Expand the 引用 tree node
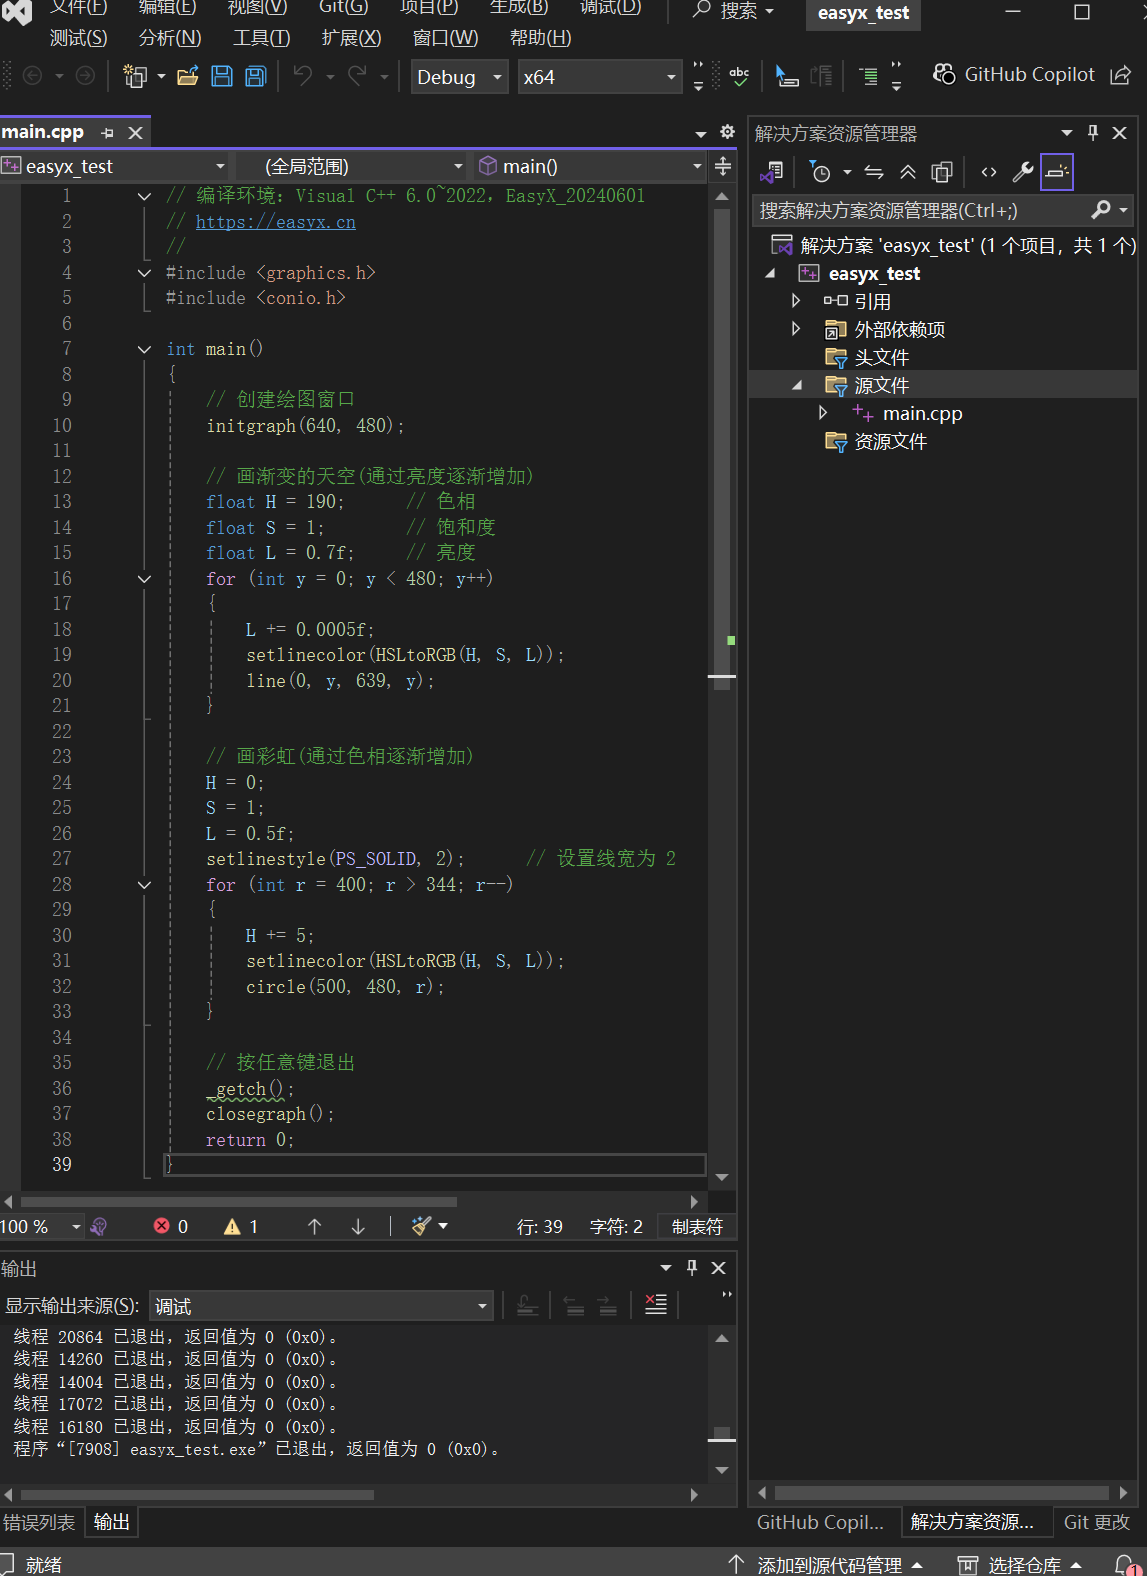 coord(795,300)
